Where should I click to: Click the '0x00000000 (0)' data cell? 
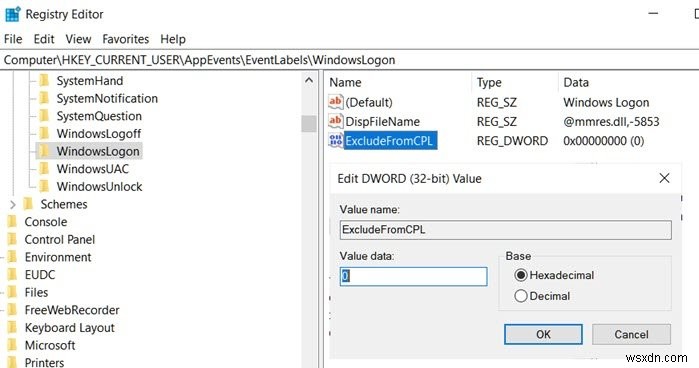(604, 141)
